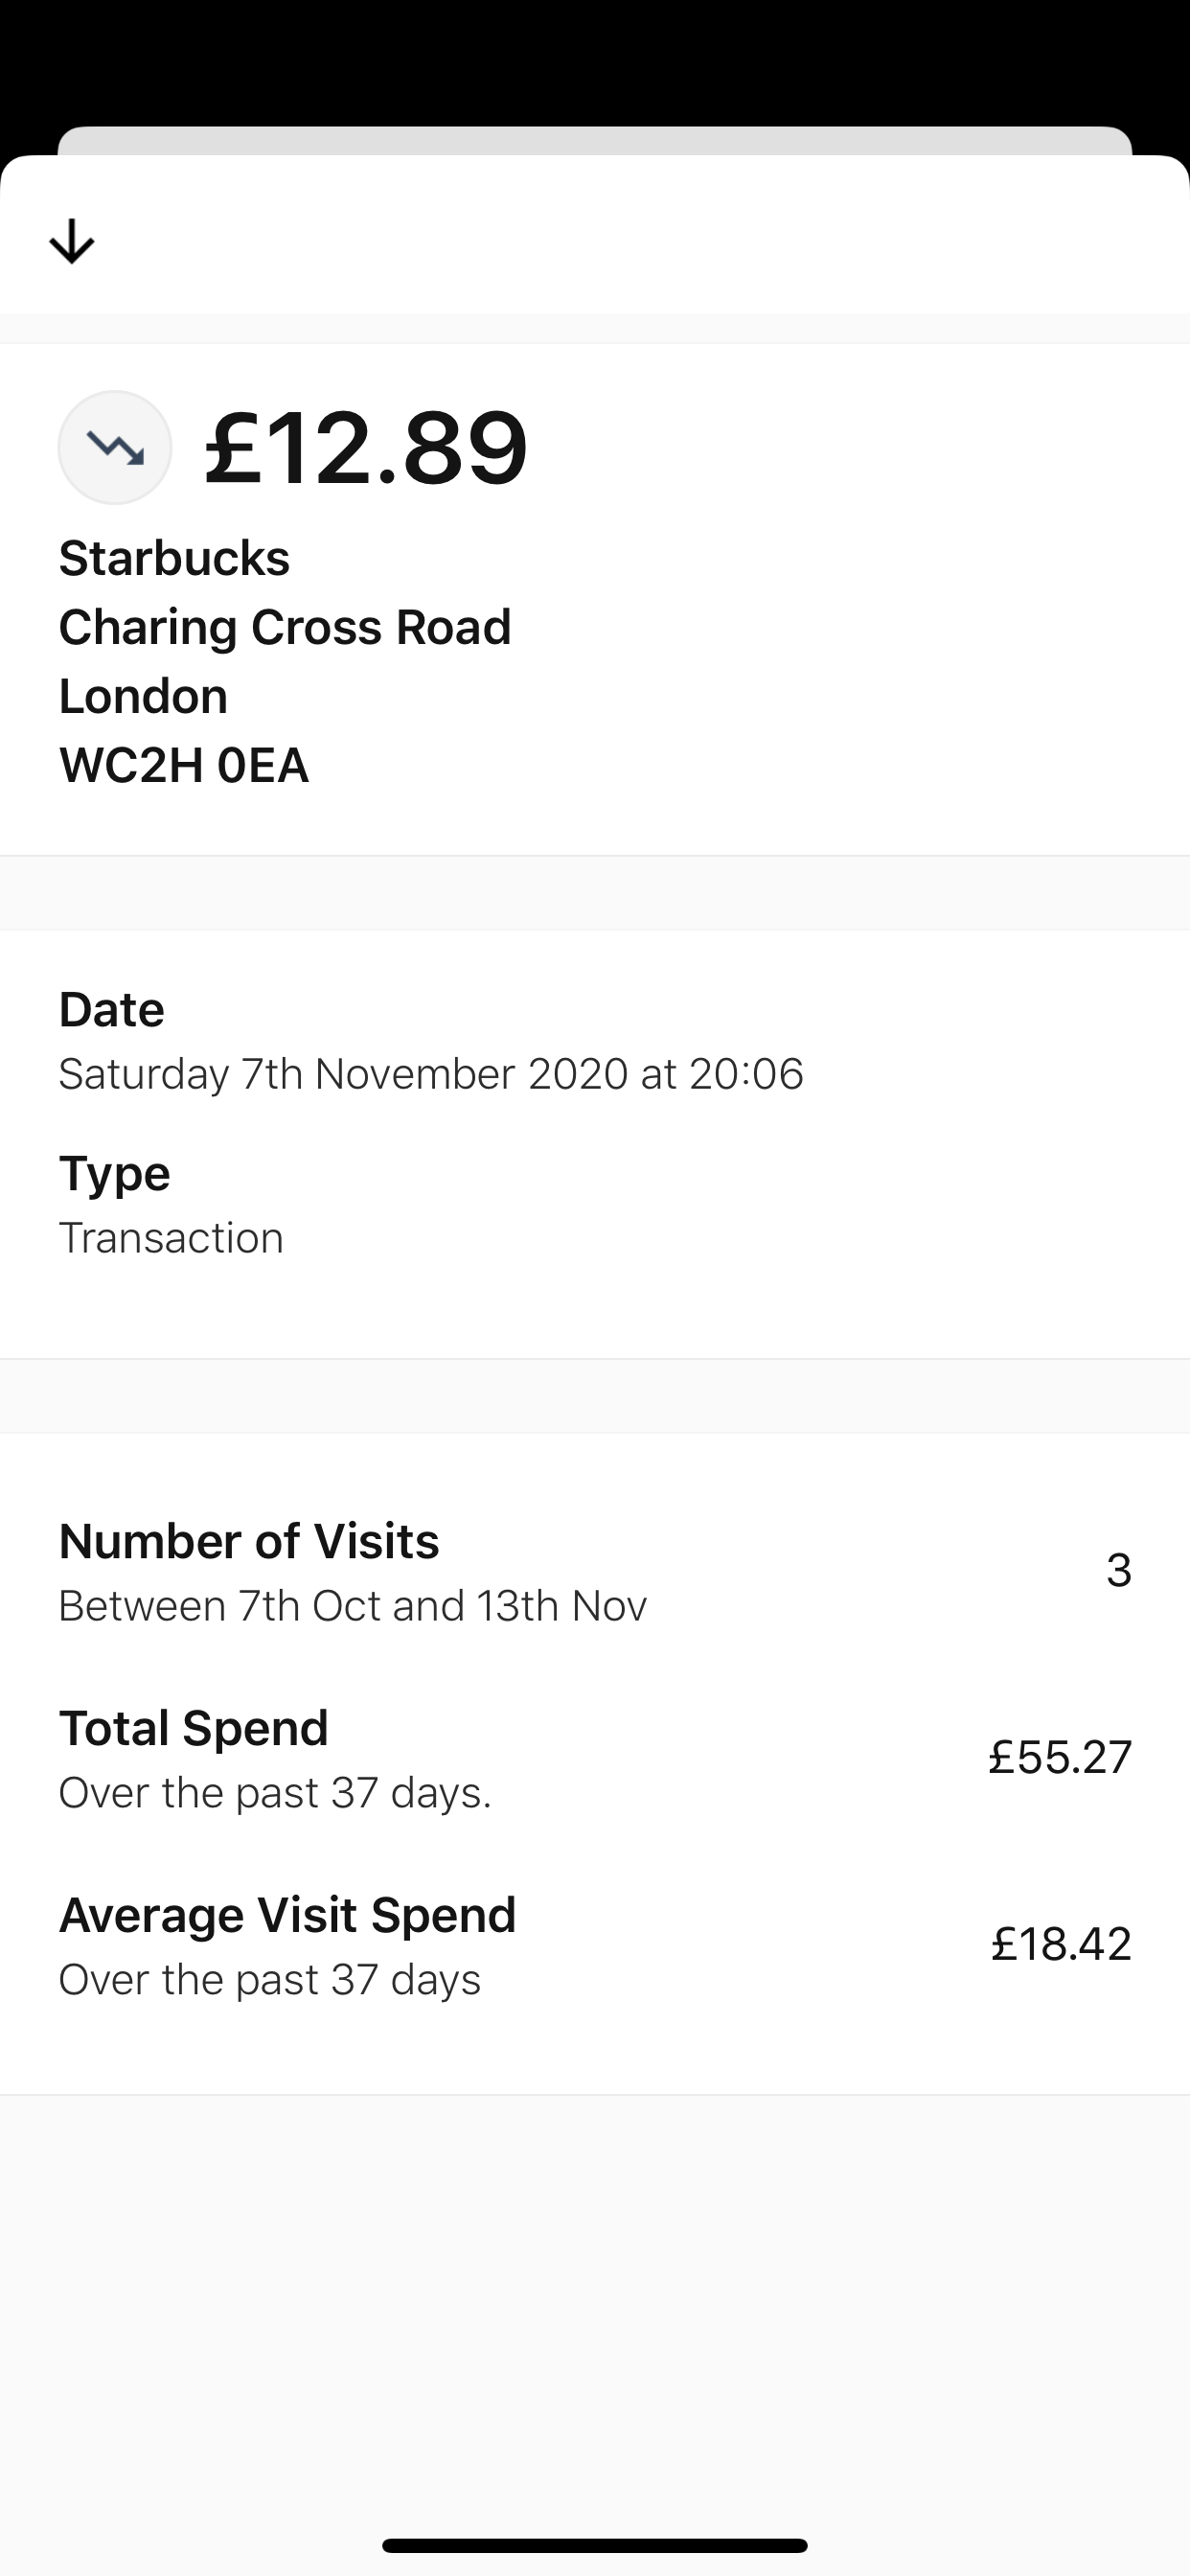Viewport: 1190px width, 2576px height.
Task: Tap the Type heading
Action: [x=114, y=1173]
